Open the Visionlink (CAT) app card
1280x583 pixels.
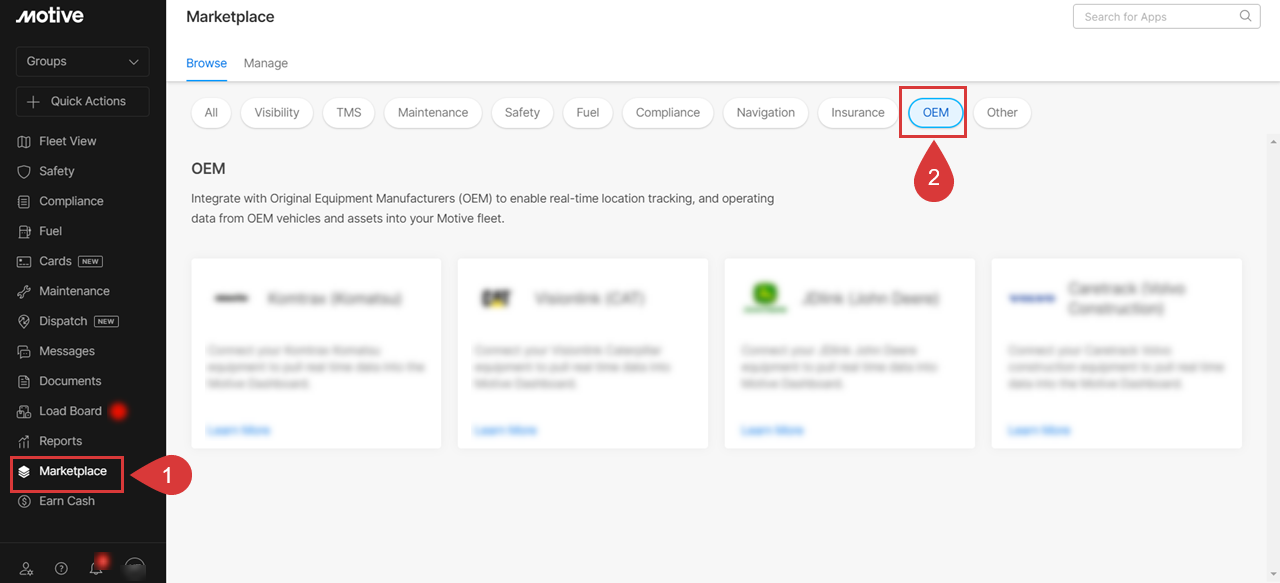pyautogui.click(x=583, y=353)
